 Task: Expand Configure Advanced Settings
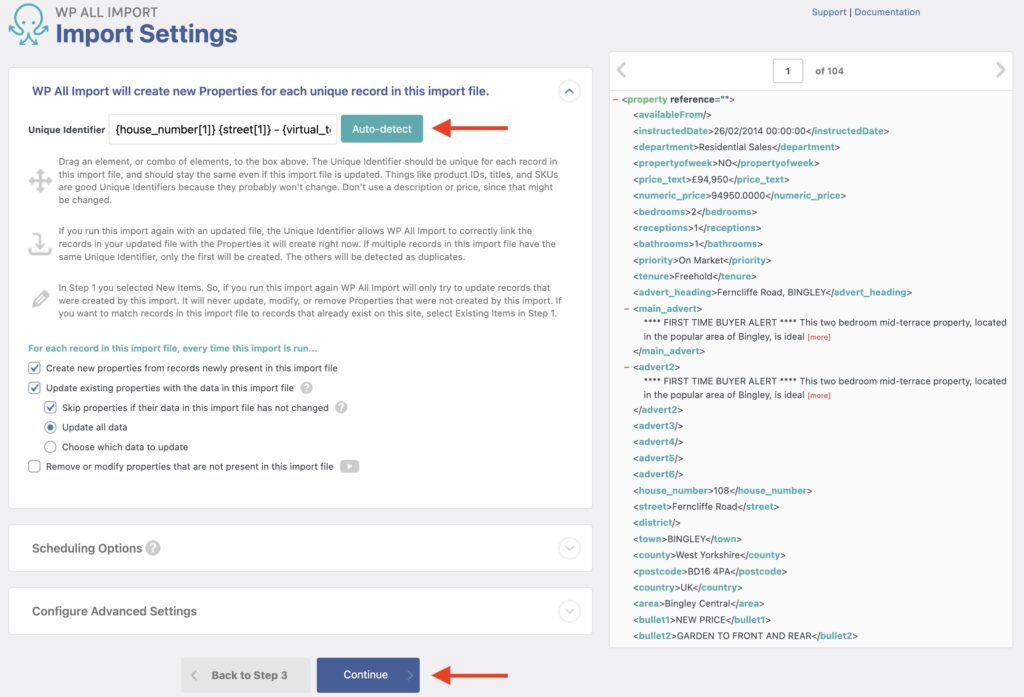pyautogui.click(x=570, y=610)
